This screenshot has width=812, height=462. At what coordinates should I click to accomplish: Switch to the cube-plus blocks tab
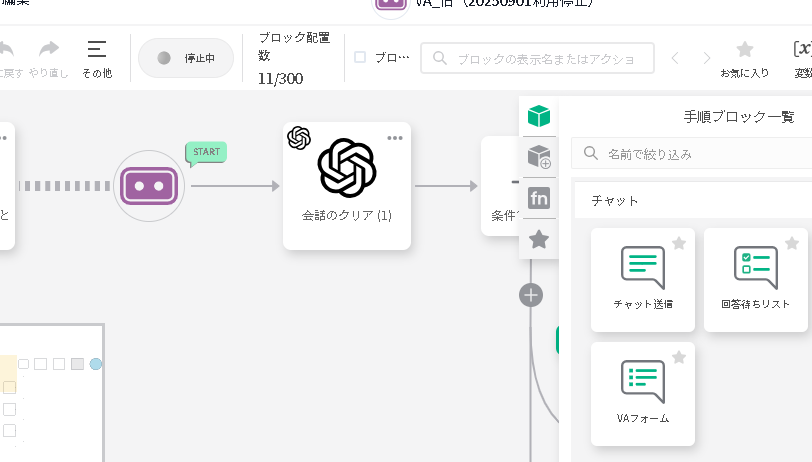pyautogui.click(x=539, y=156)
